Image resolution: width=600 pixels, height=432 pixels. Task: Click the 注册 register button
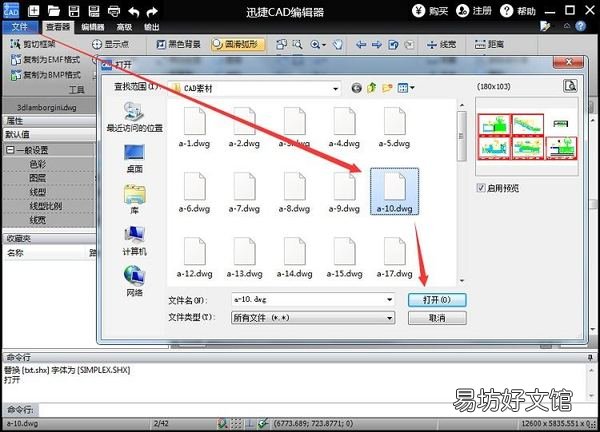[x=474, y=11]
